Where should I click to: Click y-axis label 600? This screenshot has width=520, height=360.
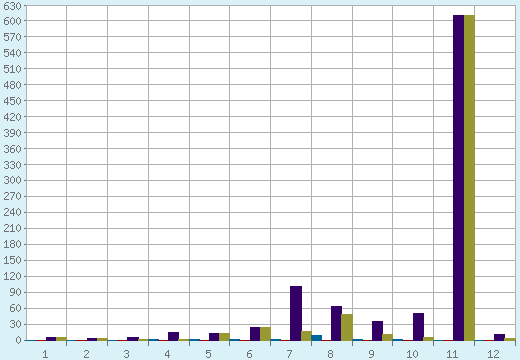pos(12,21)
